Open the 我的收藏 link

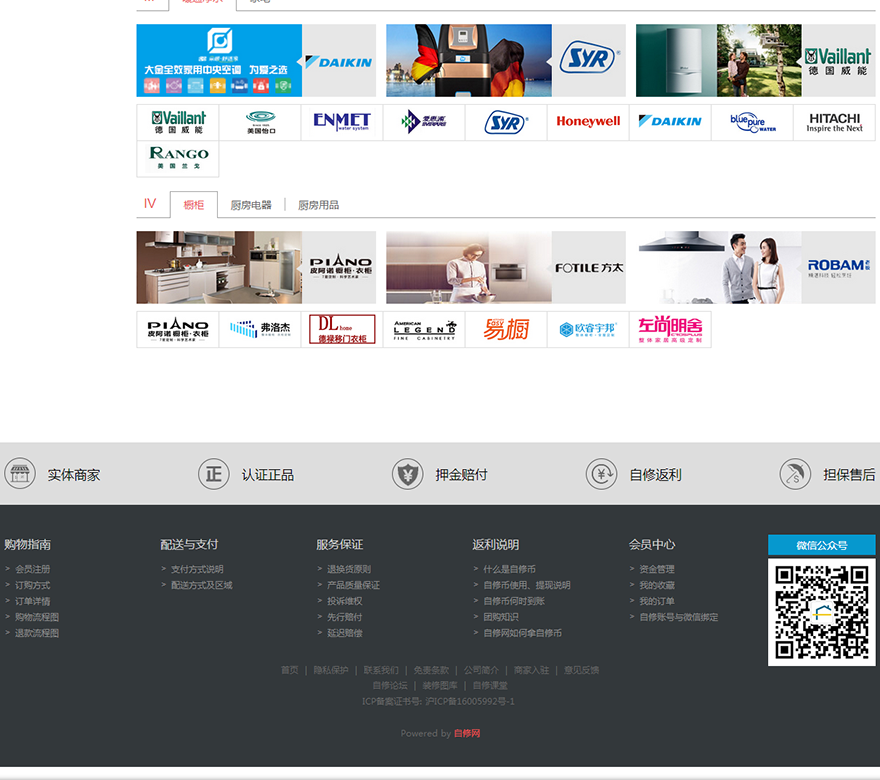click(x=657, y=585)
